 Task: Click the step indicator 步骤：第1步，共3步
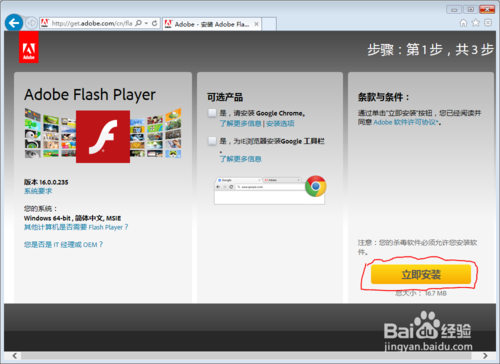pos(430,50)
